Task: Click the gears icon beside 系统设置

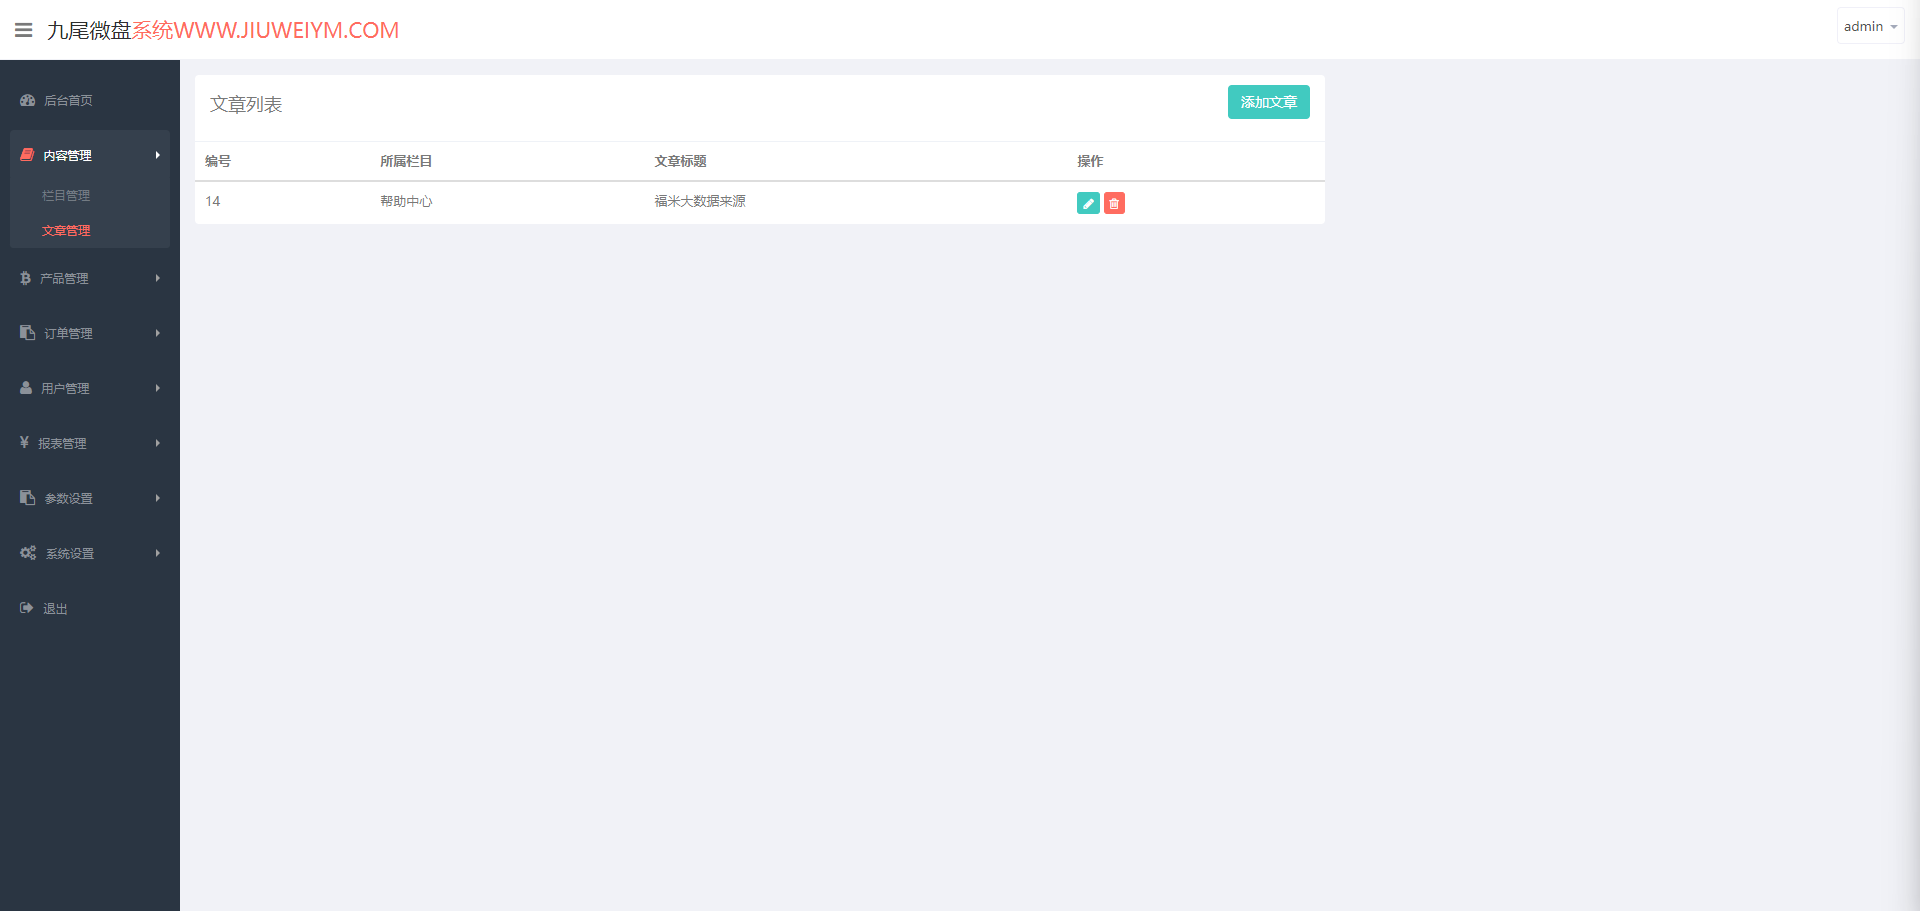Action: 28,553
